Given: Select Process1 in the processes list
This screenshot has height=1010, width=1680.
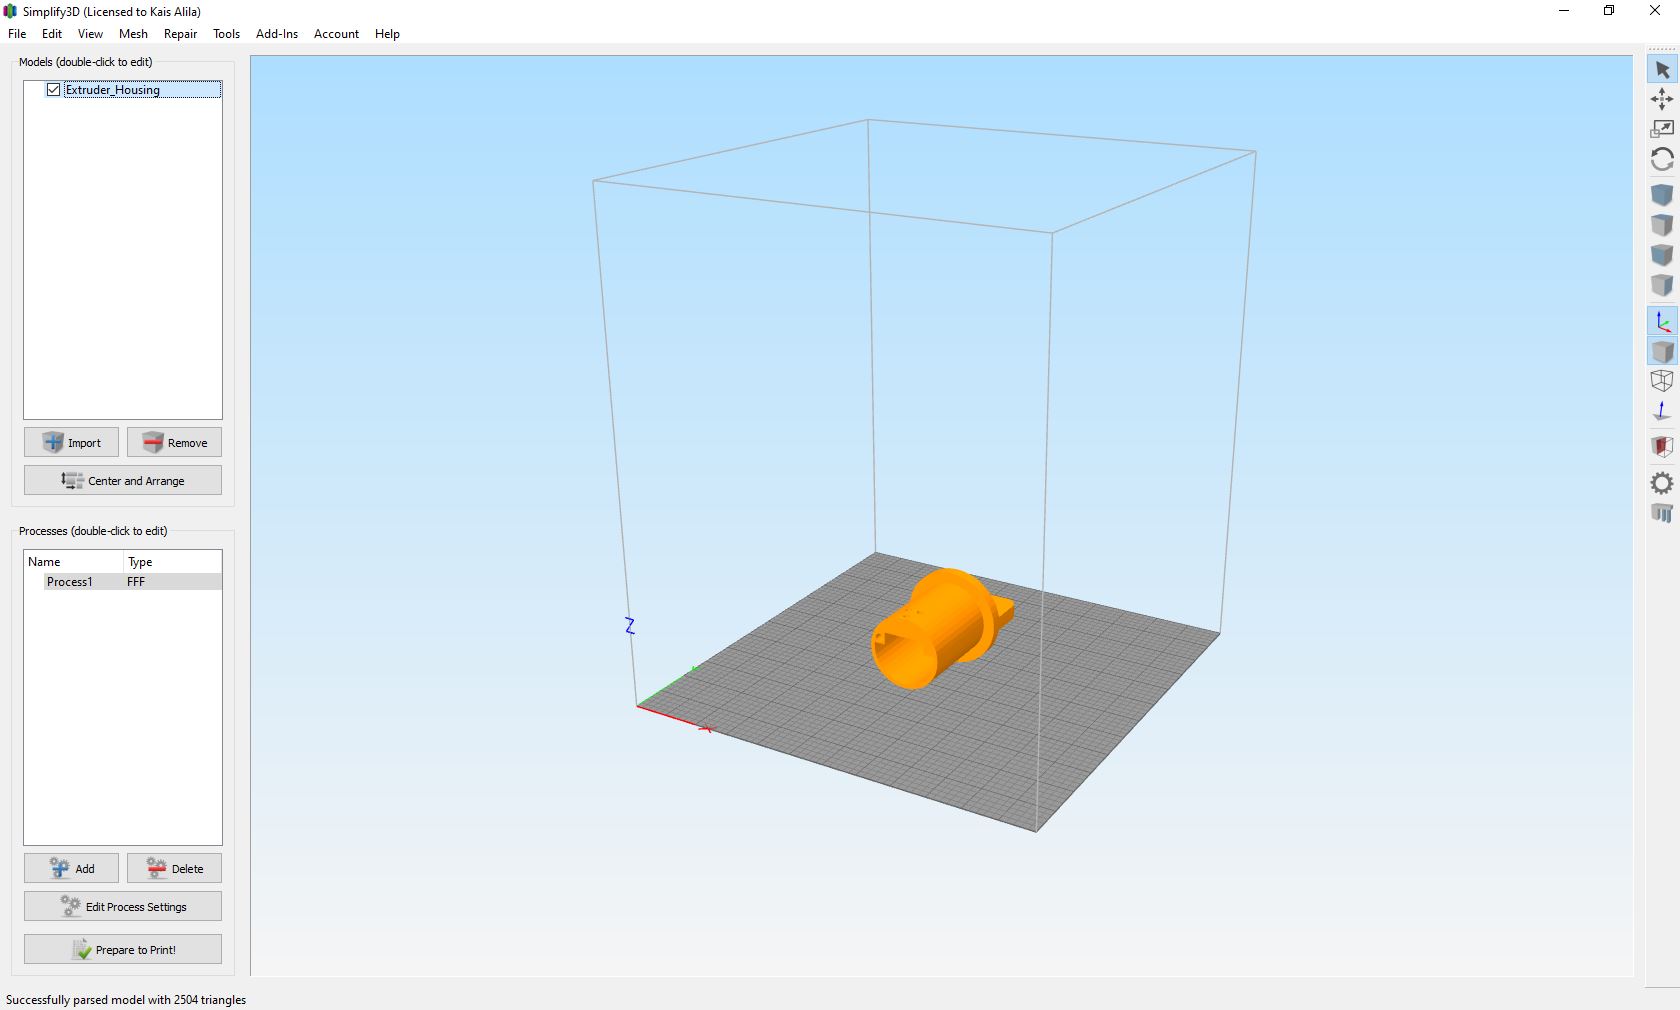Looking at the screenshot, I should coord(69,582).
